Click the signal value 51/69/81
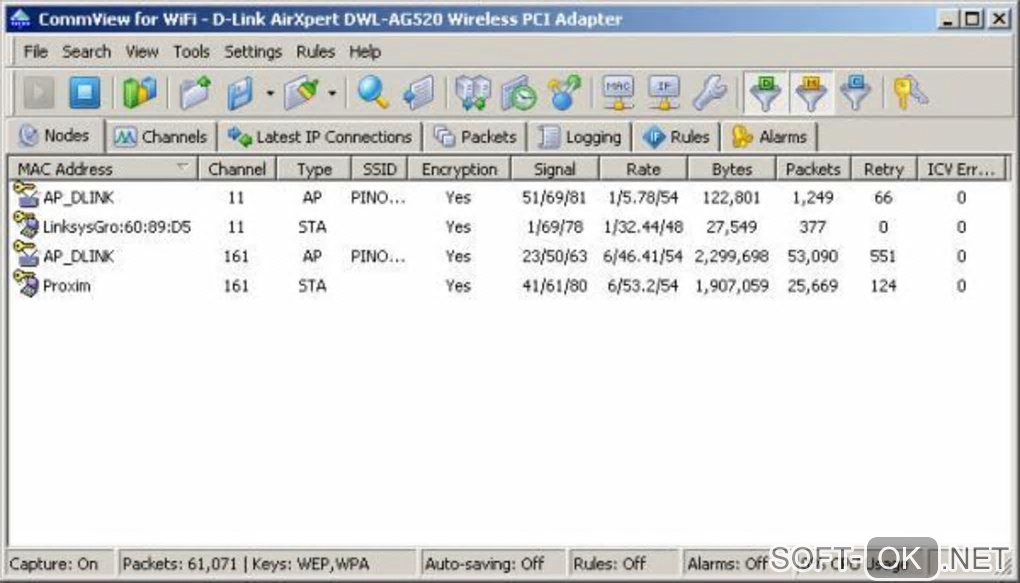 [554, 197]
